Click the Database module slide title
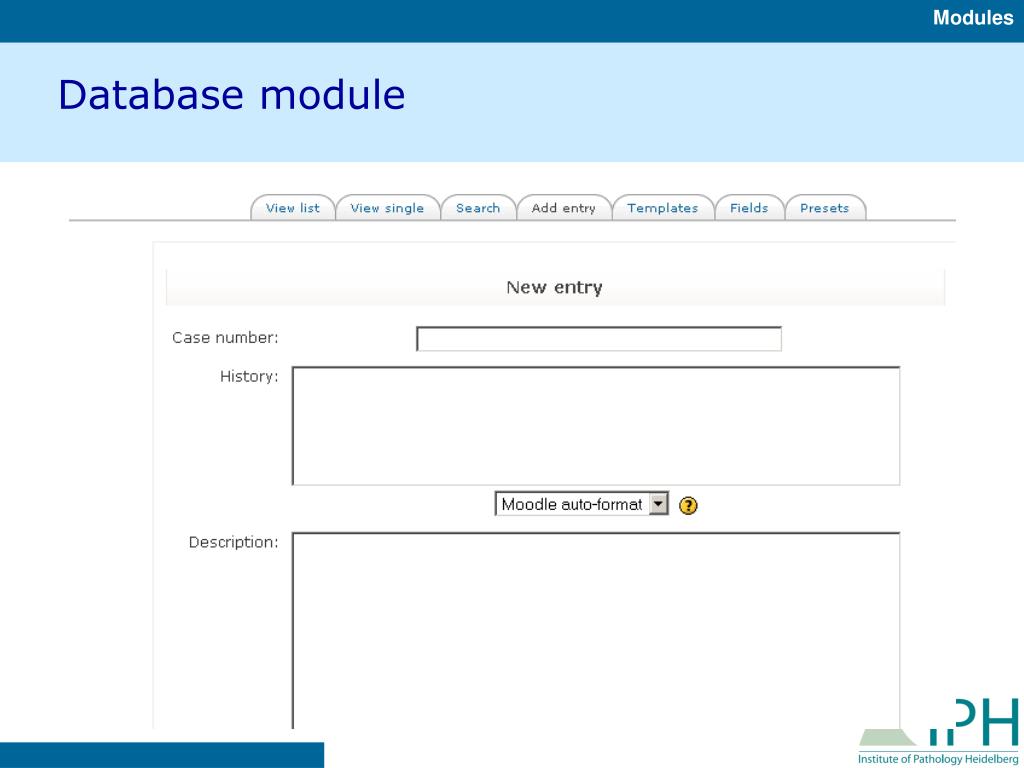 pos(232,95)
